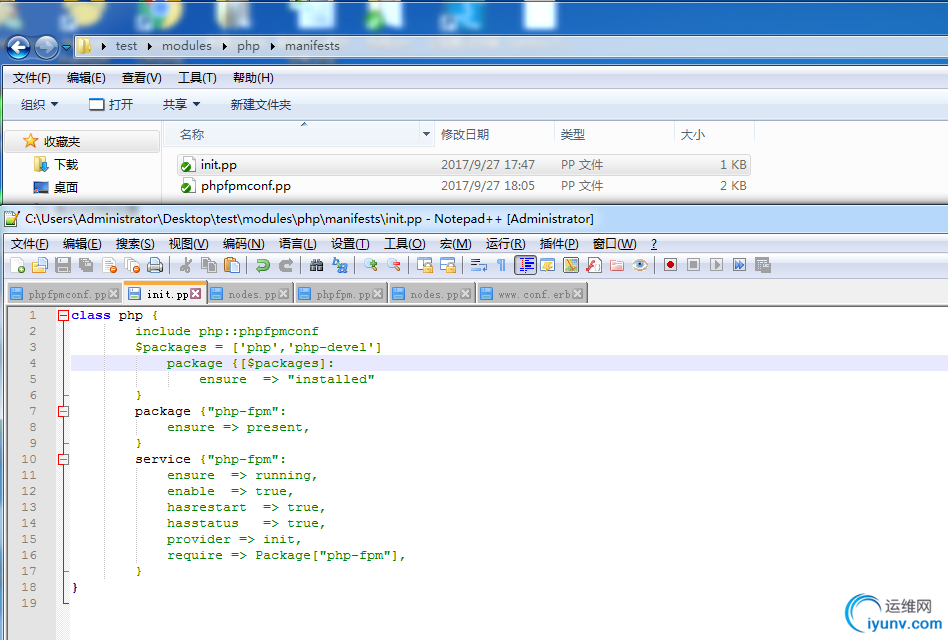Click the Stop recording macro icon
This screenshot has height=640, width=948.
(x=693, y=265)
